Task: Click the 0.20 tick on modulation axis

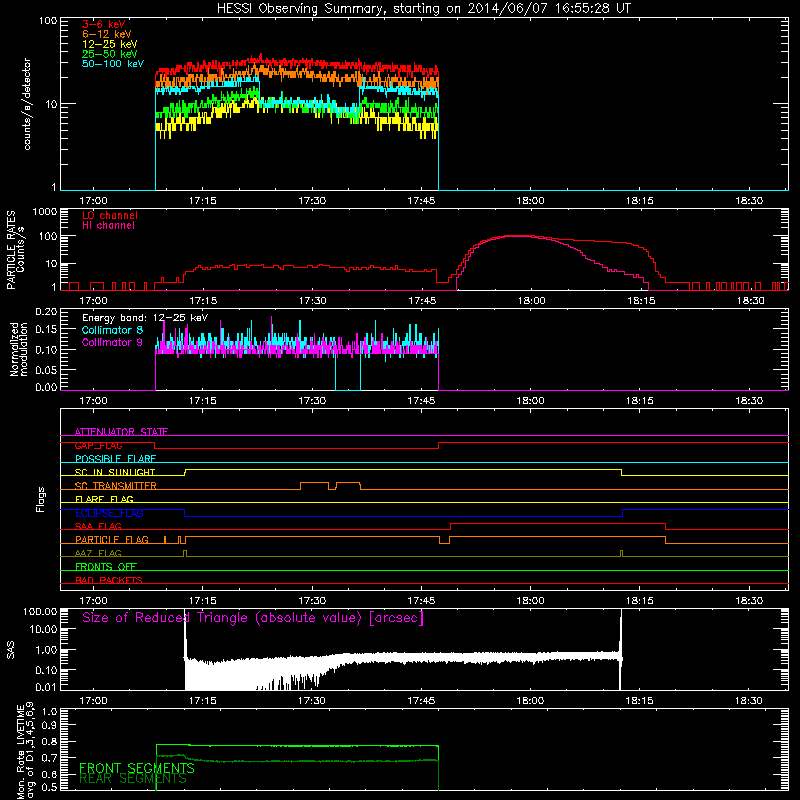Action: click(46, 311)
